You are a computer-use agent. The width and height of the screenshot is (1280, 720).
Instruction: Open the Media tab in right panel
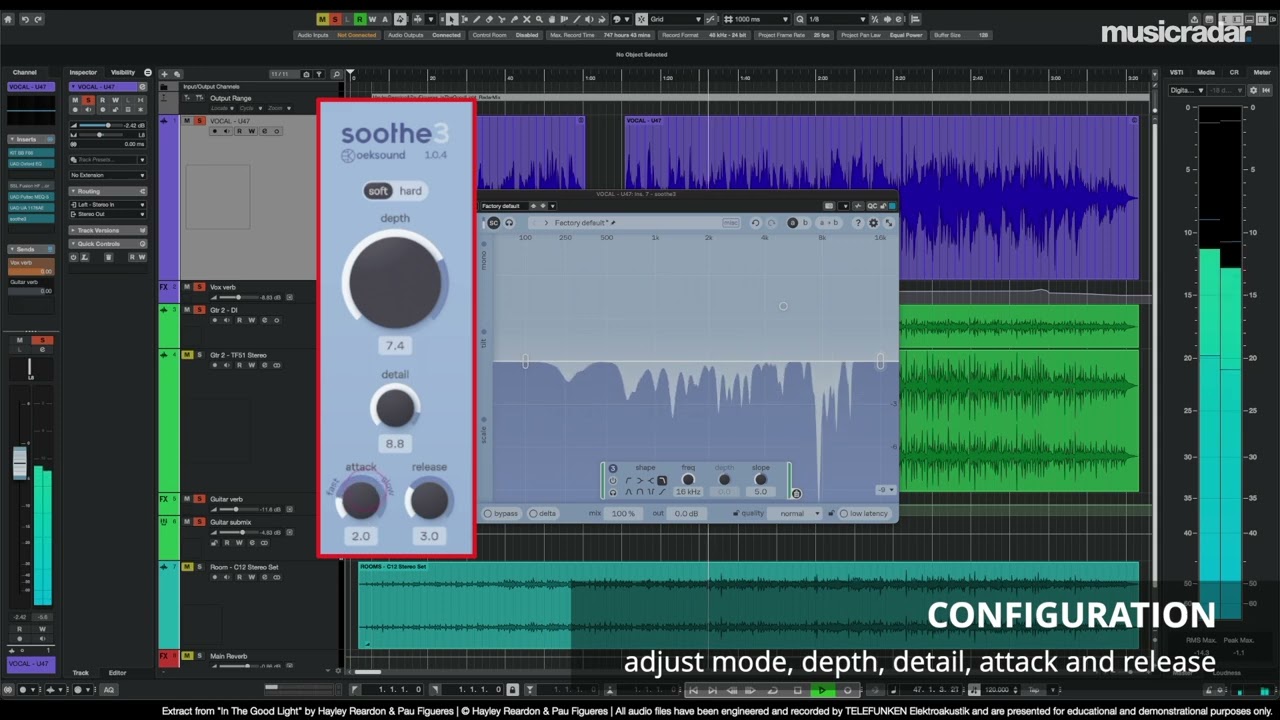1206,72
